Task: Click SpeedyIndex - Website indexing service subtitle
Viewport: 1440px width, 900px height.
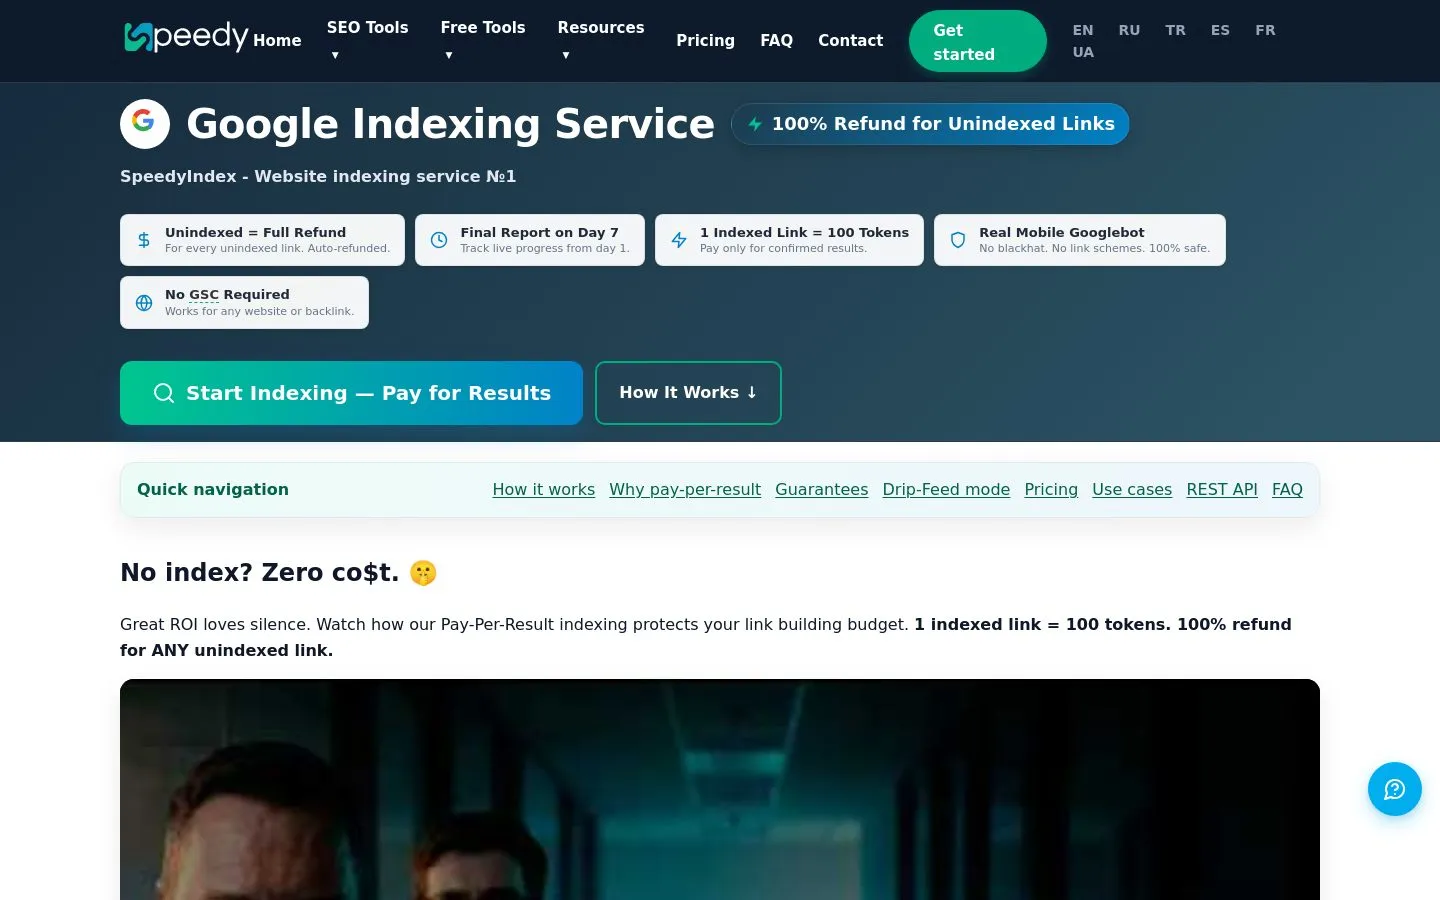Action: (x=318, y=176)
